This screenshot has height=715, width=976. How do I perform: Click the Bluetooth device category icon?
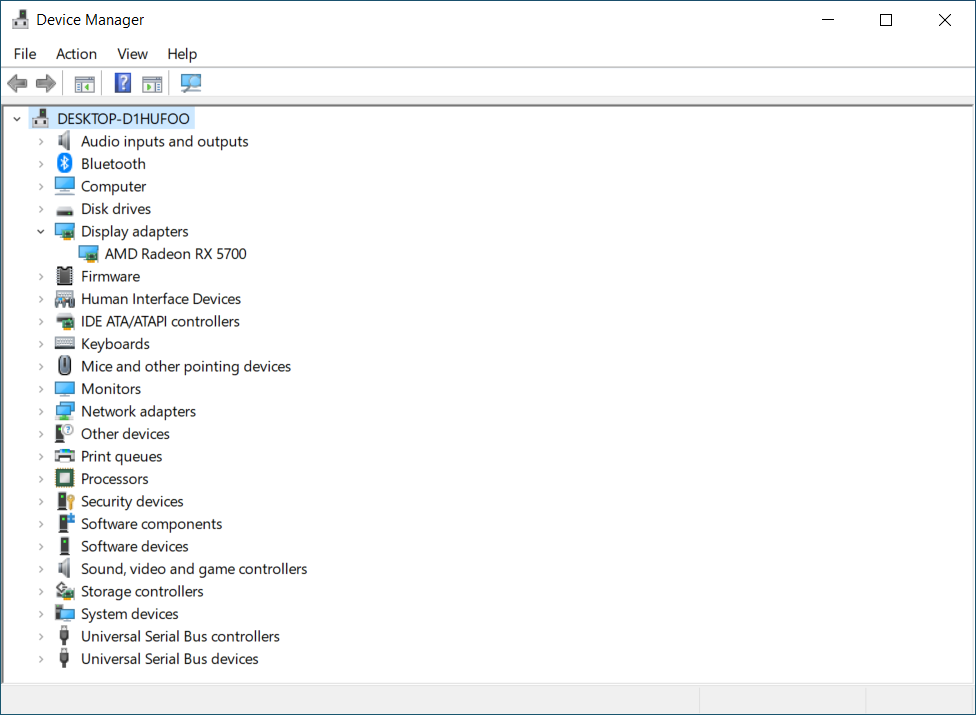pyautogui.click(x=64, y=163)
